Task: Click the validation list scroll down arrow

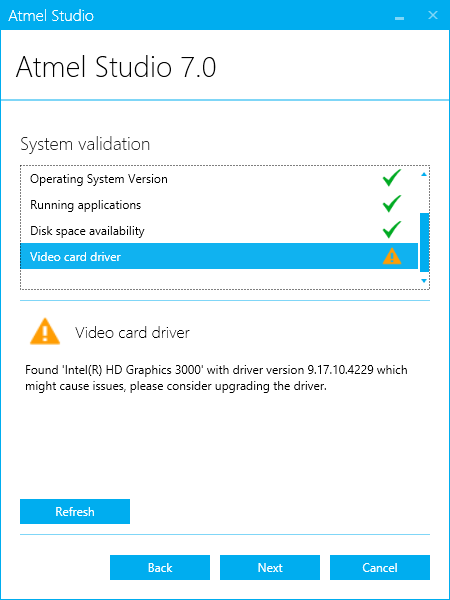Action: [424, 281]
